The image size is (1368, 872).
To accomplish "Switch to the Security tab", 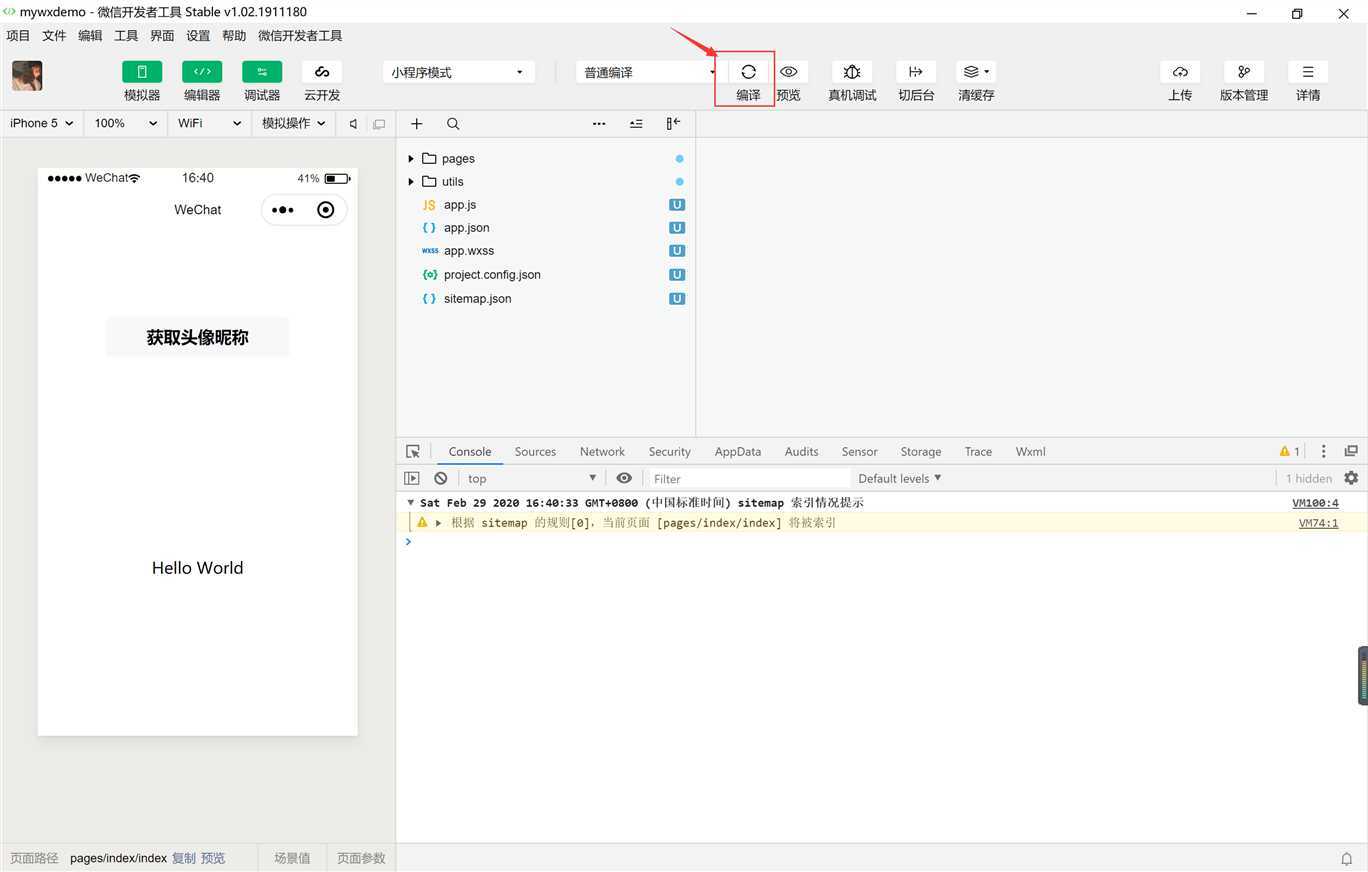I will [669, 452].
